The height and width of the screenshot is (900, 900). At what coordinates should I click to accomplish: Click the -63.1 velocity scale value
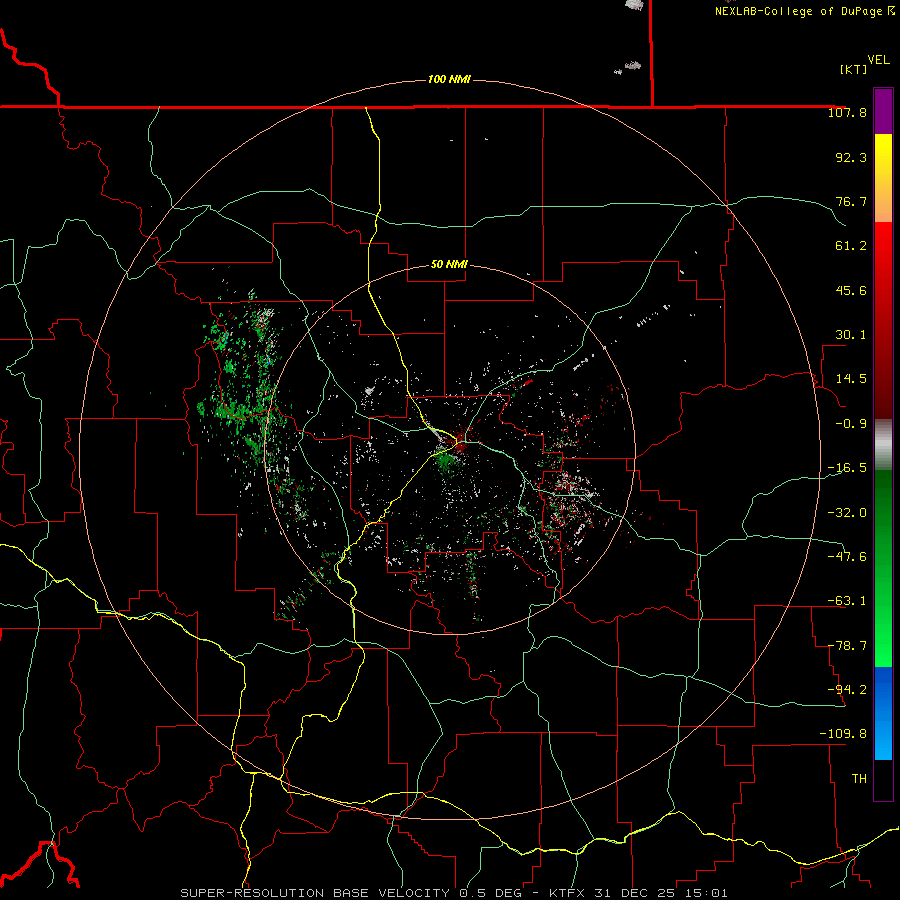(x=847, y=601)
